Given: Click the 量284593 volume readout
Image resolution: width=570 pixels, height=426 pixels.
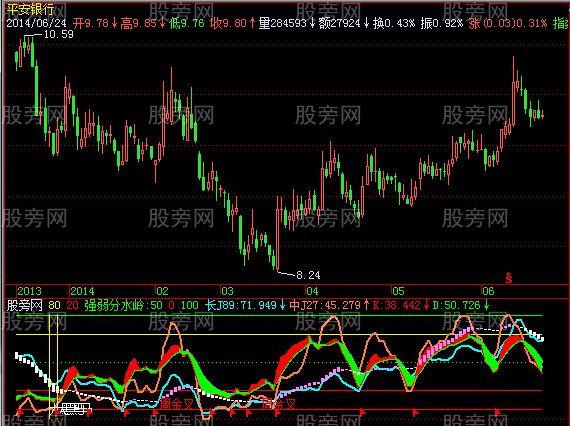Looking at the screenshot, I should (x=283, y=23).
